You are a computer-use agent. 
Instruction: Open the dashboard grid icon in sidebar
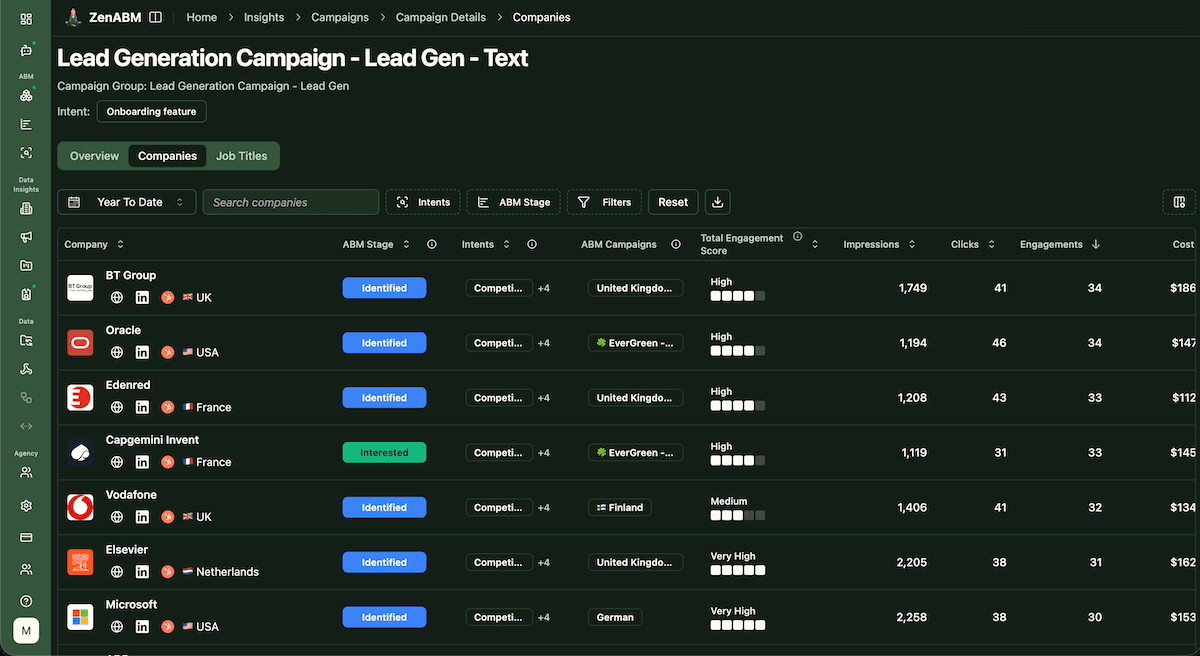[25, 18]
